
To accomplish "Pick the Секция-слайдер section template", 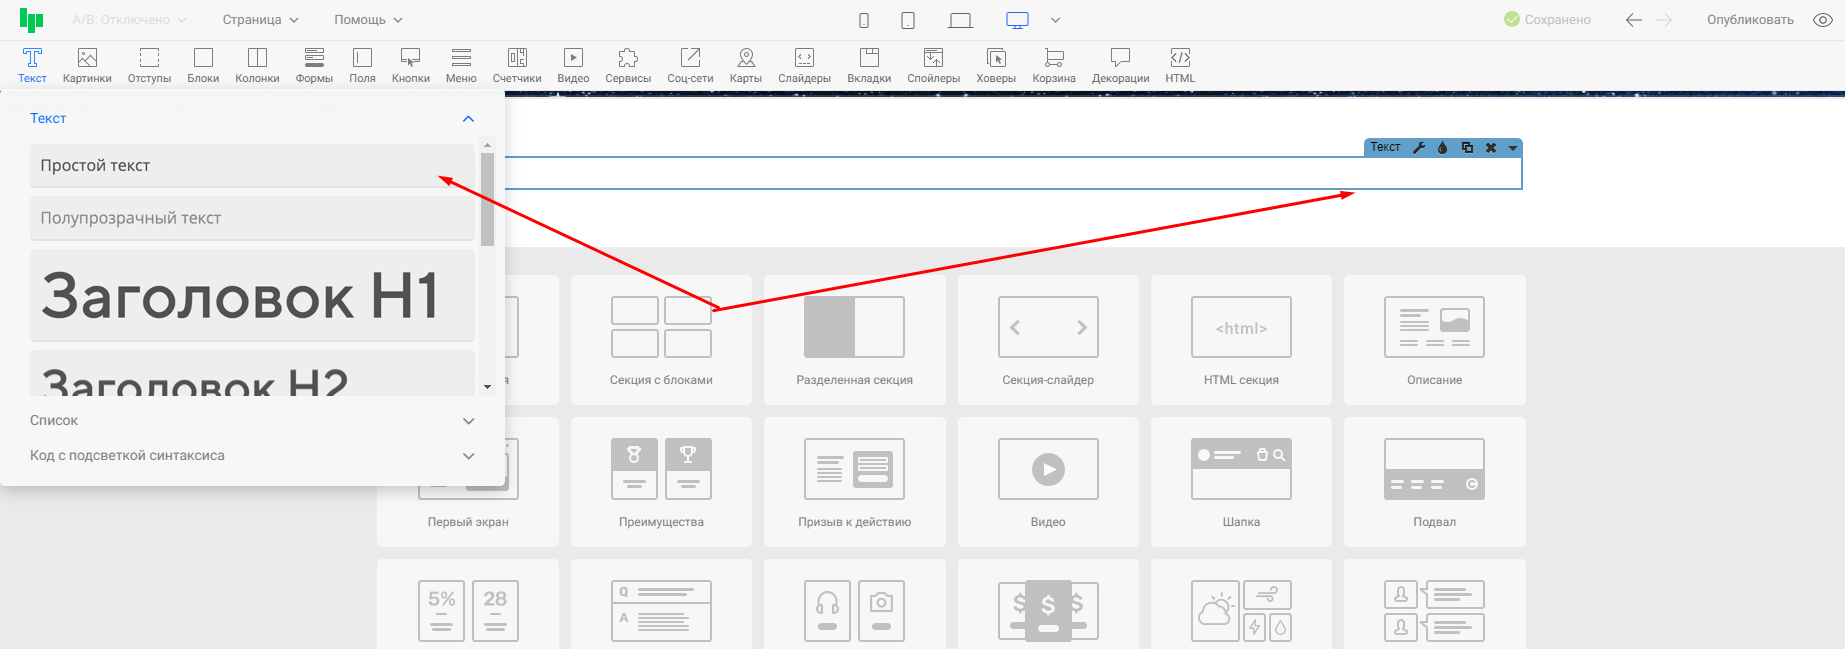I will click(1048, 340).
